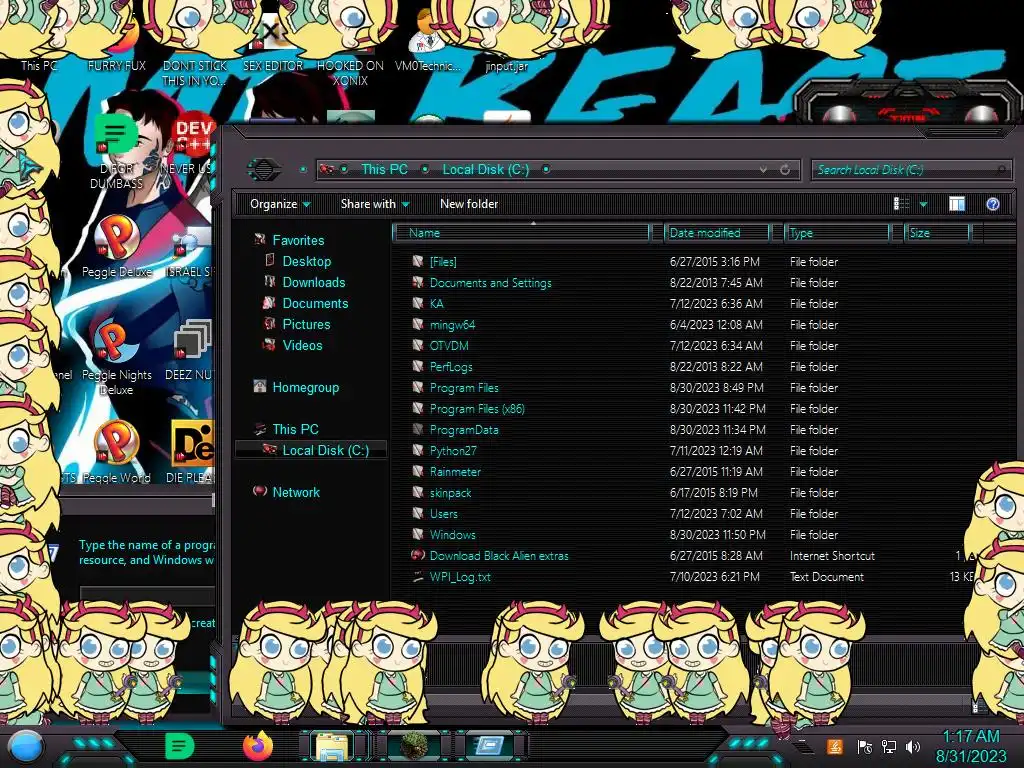
Task: Select Favorites in the navigation pane
Action: click(x=298, y=240)
